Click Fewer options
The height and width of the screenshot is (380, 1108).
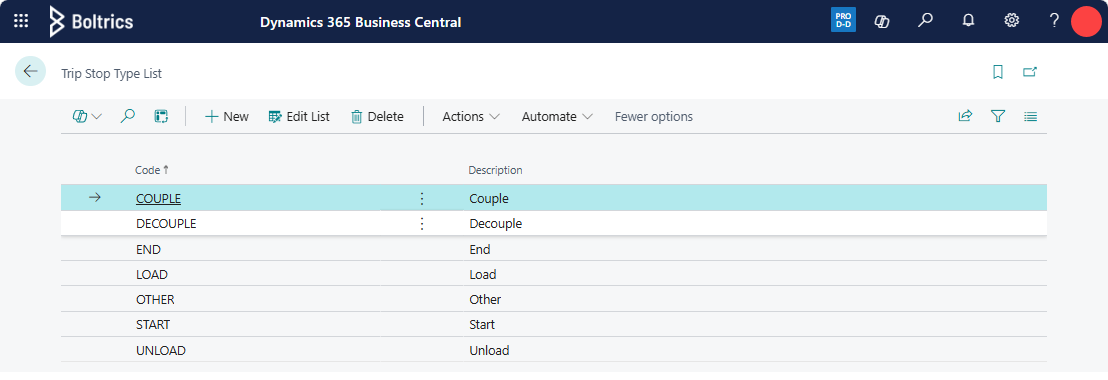click(x=654, y=117)
